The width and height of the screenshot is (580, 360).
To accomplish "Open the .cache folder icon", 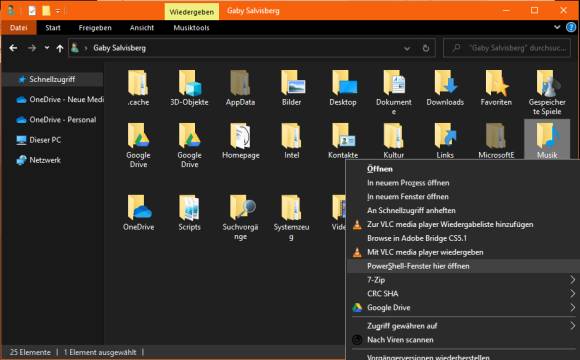I will click(x=138, y=83).
